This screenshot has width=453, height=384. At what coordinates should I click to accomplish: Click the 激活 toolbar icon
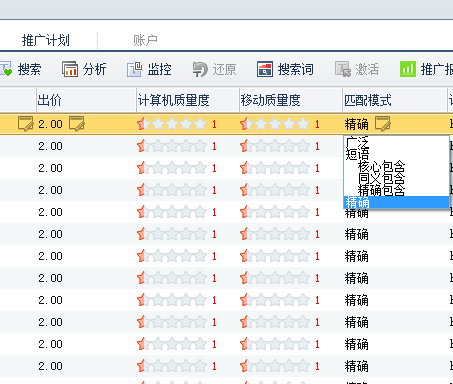point(343,69)
